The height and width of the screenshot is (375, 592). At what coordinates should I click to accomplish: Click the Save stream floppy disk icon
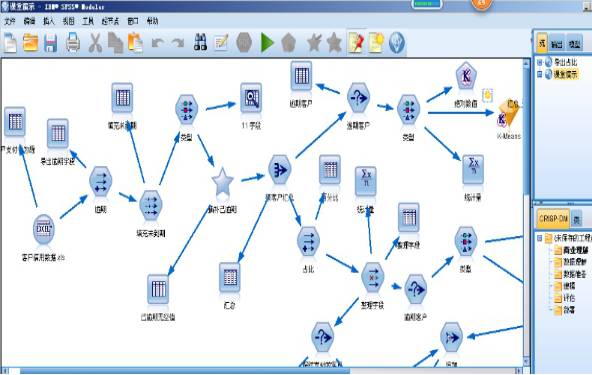[x=51, y=43]
